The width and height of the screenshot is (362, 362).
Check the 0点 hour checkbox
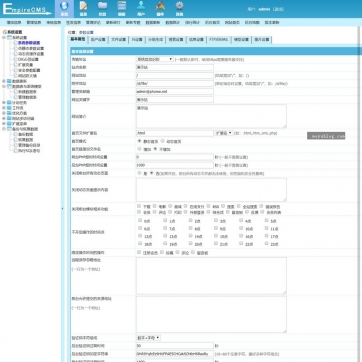[x=140, y=220]
